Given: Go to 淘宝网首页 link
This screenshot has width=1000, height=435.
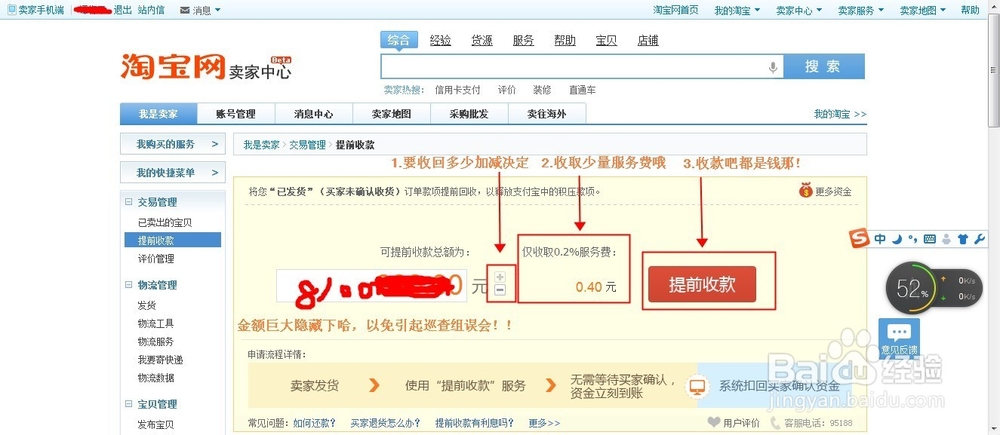Looking at the screenshot, I should click(x=675, y=10).
